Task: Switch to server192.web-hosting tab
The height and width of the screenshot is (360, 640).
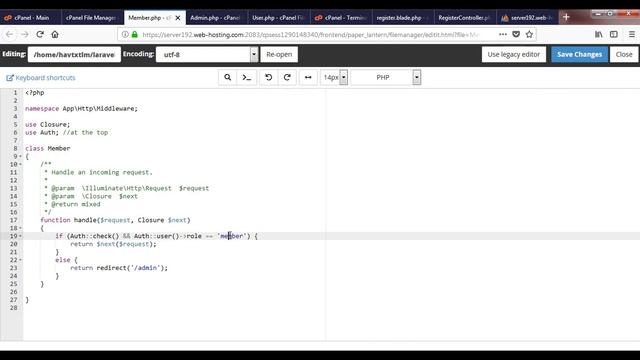Action: (527, 18)
